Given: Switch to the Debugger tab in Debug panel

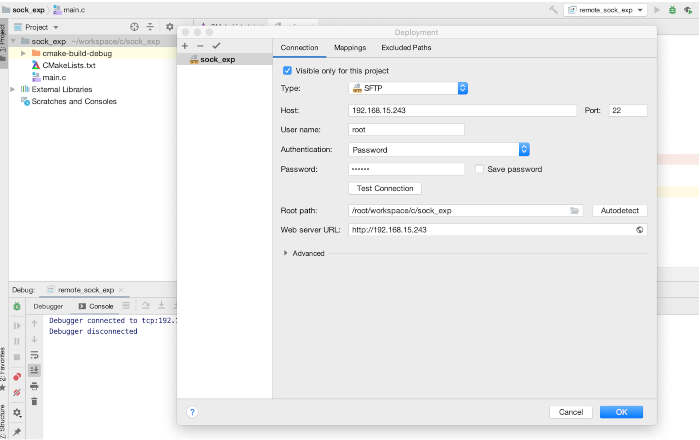Looking at the screenshot, I should 48,307.
